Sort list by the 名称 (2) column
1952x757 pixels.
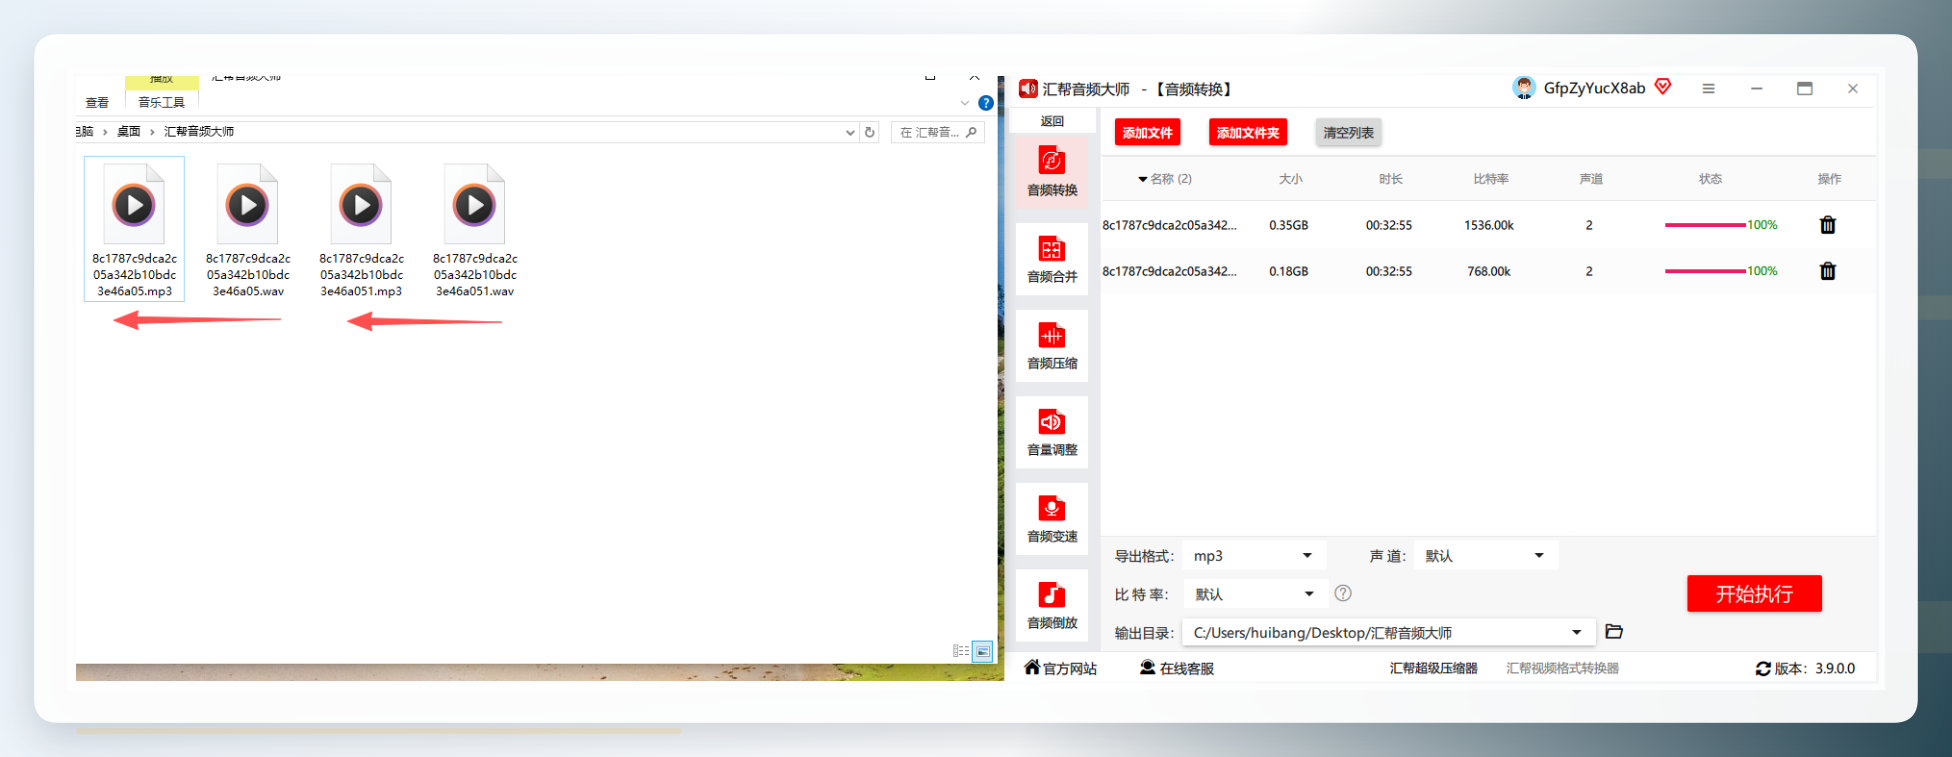(x=1165, y=179)
